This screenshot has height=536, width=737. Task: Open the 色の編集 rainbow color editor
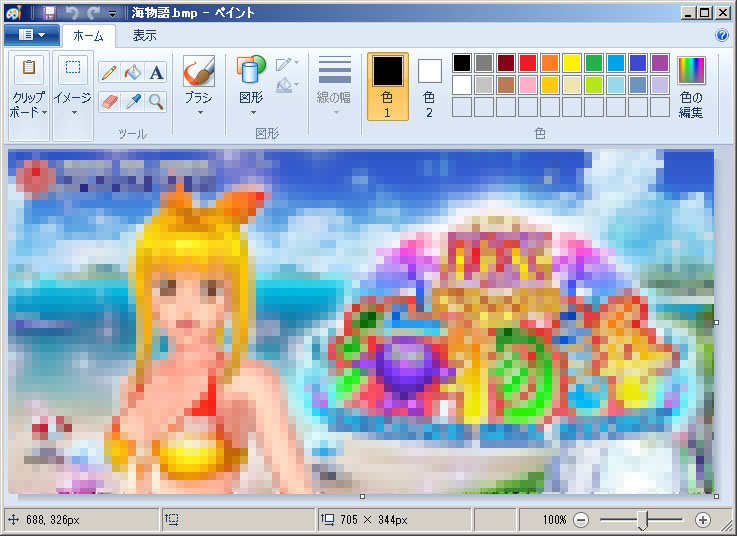691,71
